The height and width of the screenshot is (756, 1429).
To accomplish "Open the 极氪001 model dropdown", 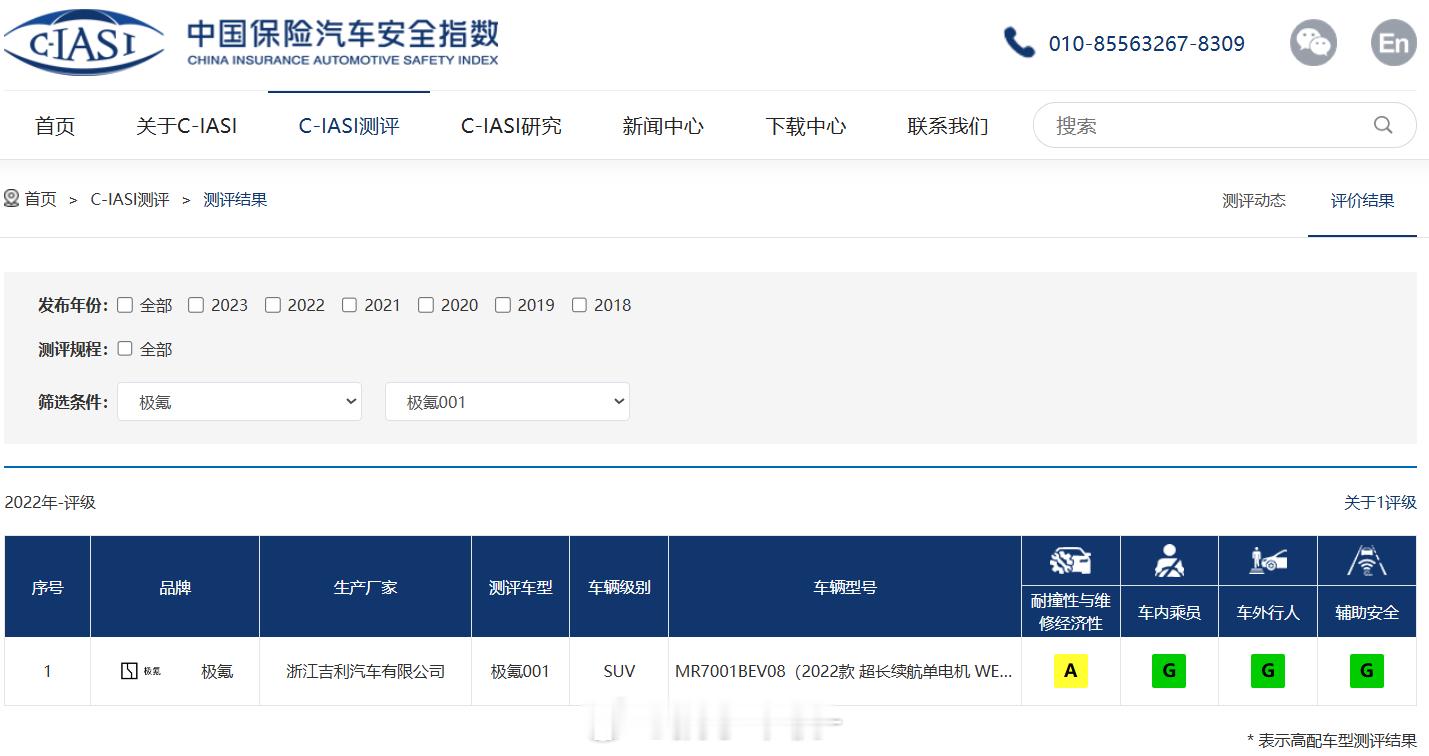I will coord(507,402).
